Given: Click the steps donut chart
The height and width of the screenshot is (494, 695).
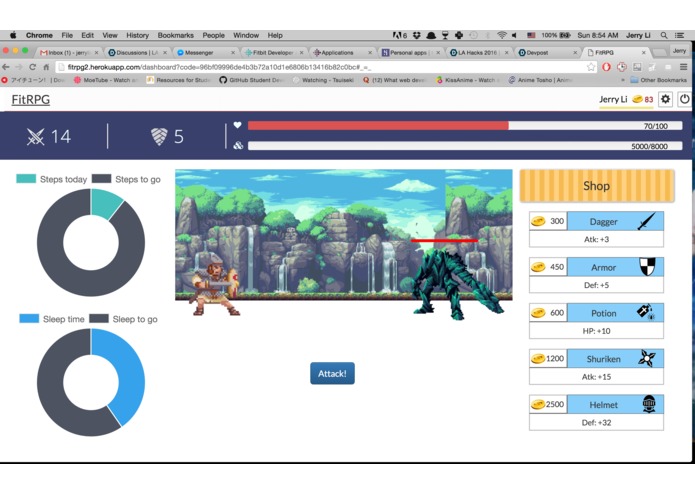Looking at the screenshot, I should (91, 242).
